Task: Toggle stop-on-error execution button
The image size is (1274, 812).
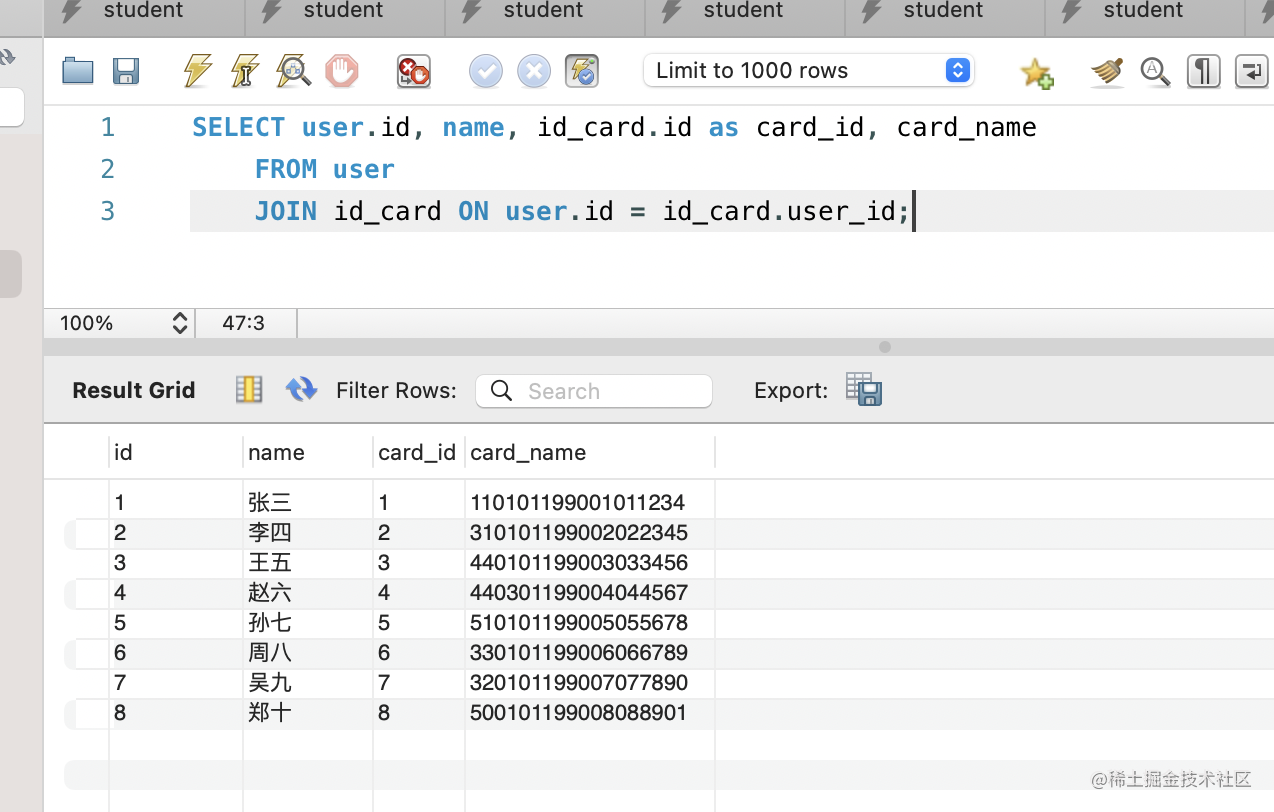Action: point(413,71)
